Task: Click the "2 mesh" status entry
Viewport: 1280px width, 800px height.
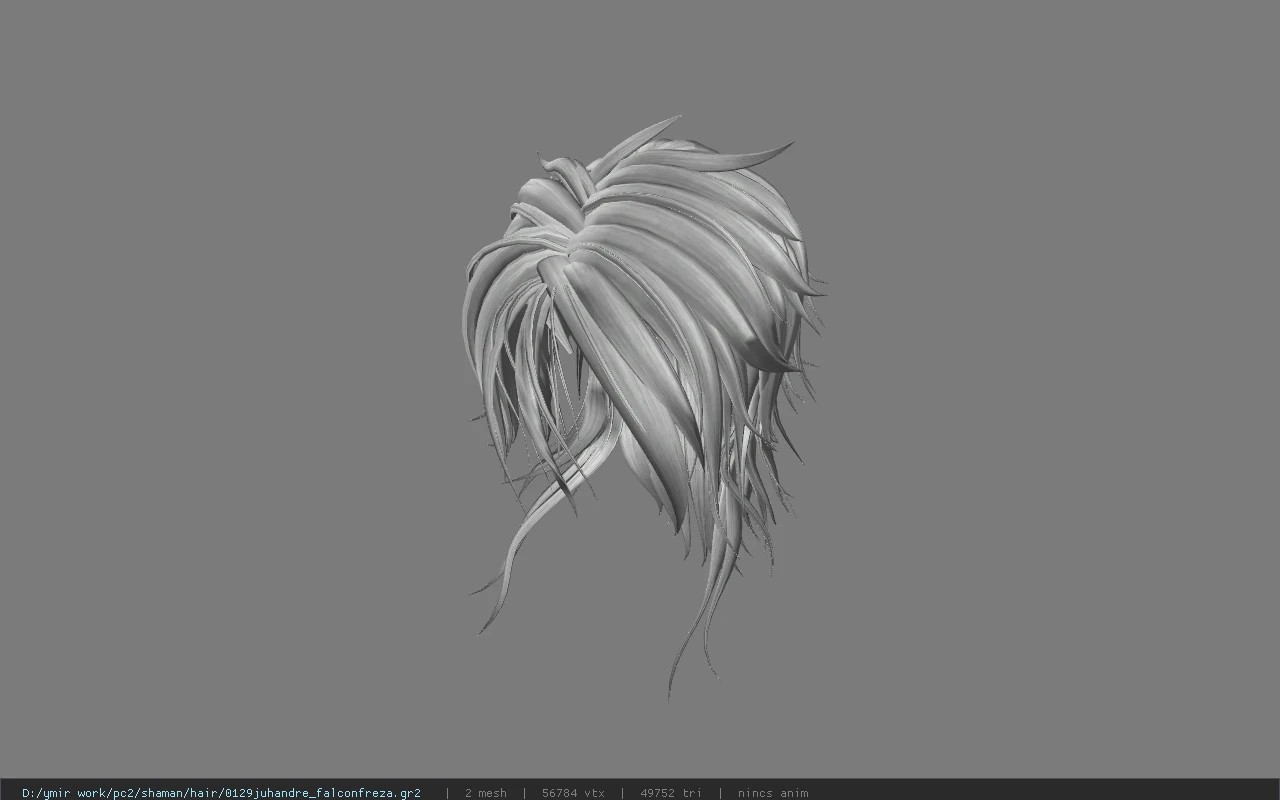Action: (485, 793)
